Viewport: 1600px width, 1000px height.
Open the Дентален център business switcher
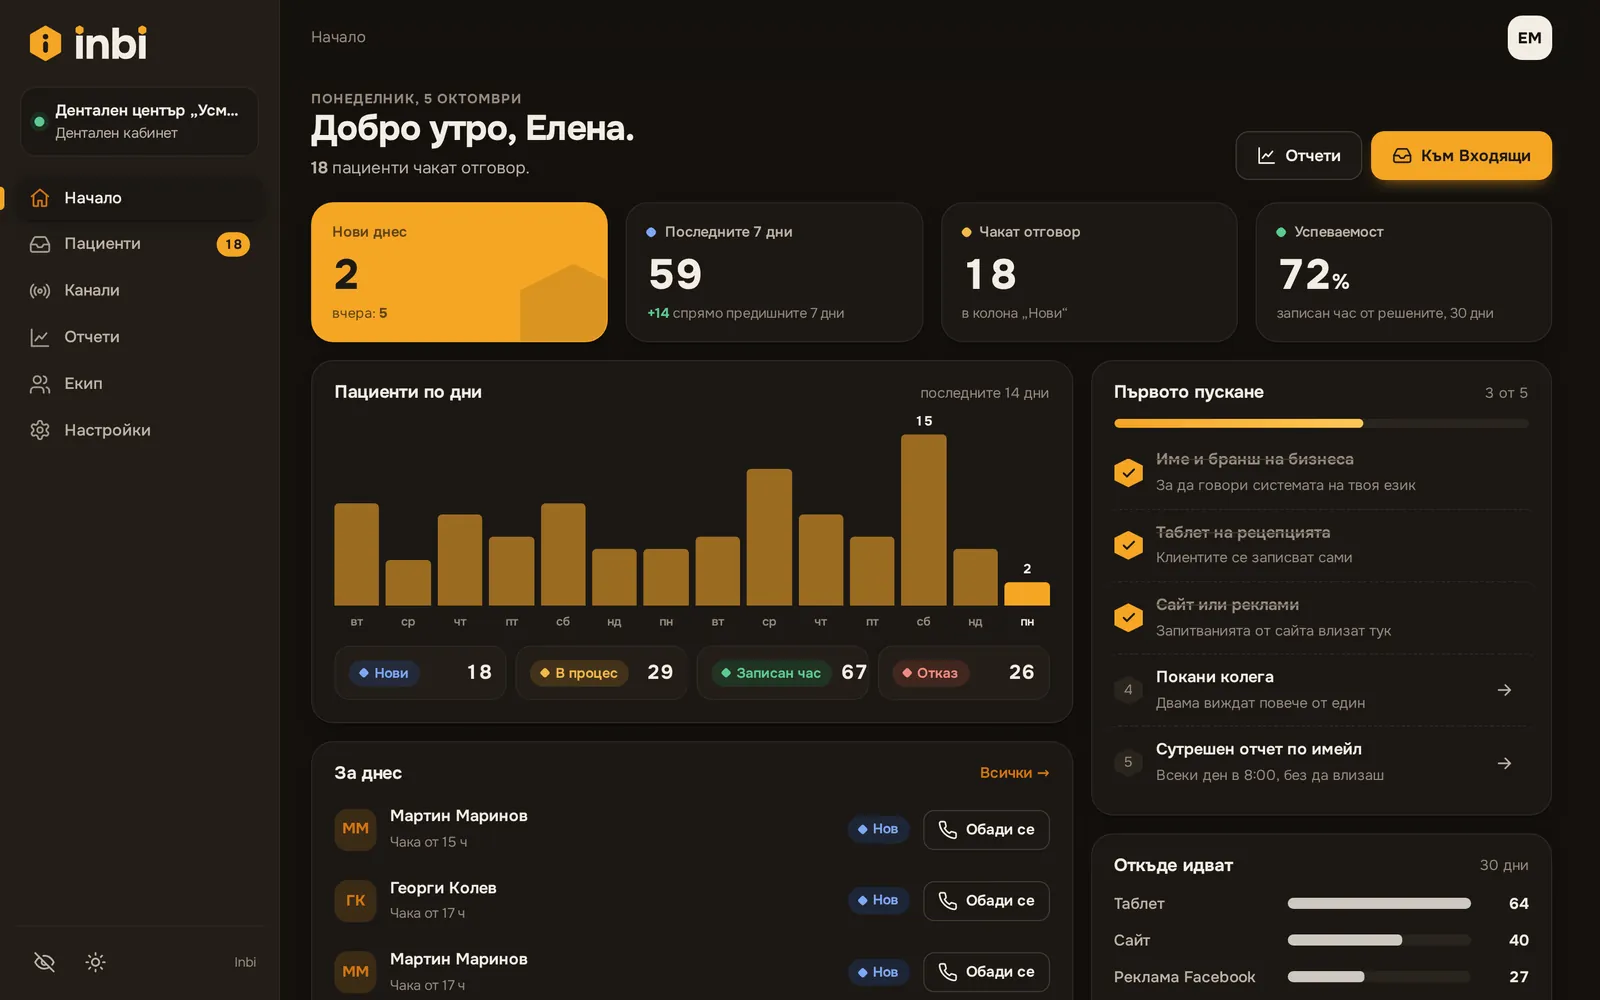pyautogui.click(x=139, y=121)
